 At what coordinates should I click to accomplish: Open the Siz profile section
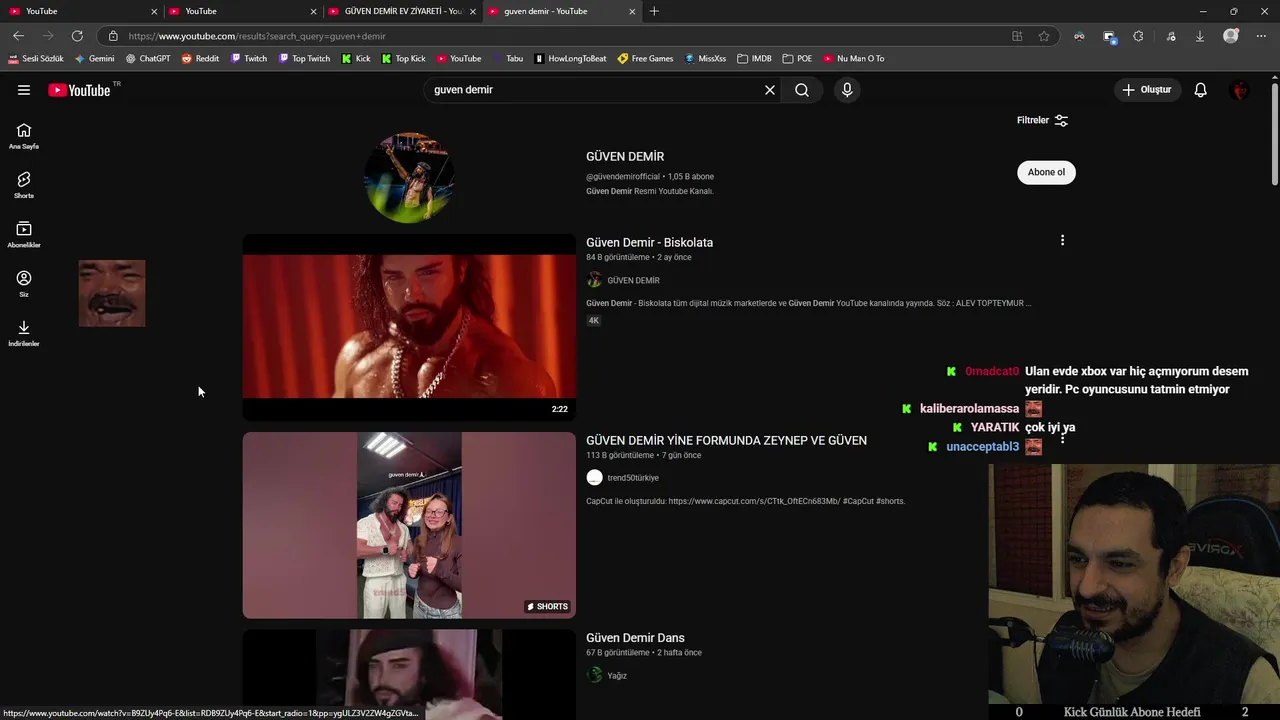click(x=24, y=283)
